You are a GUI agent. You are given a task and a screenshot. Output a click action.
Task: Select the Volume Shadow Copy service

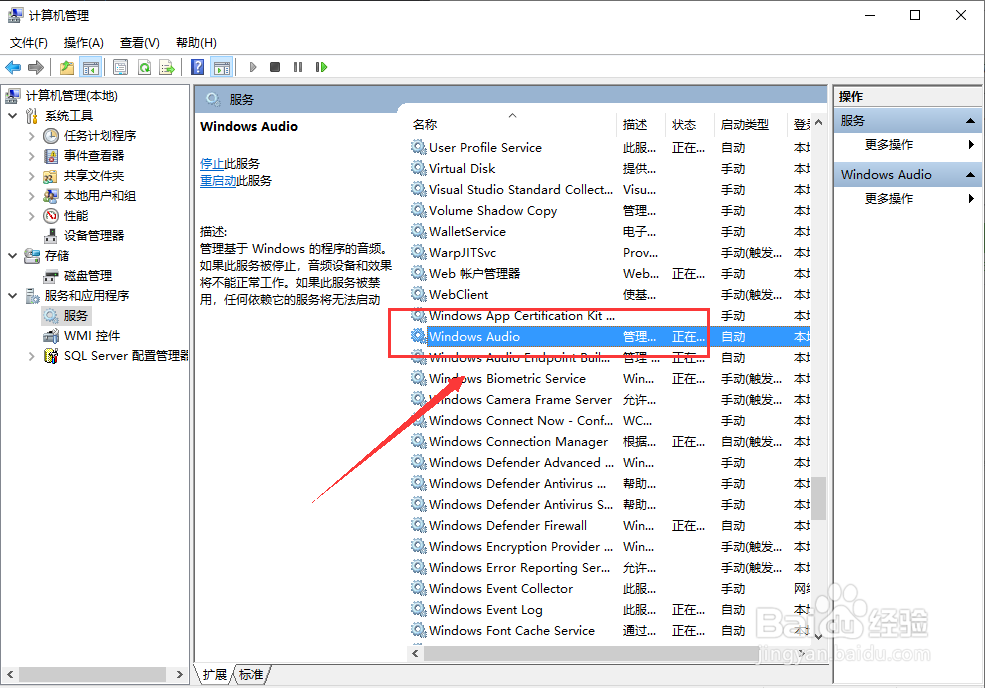click(x=610, y=210)
